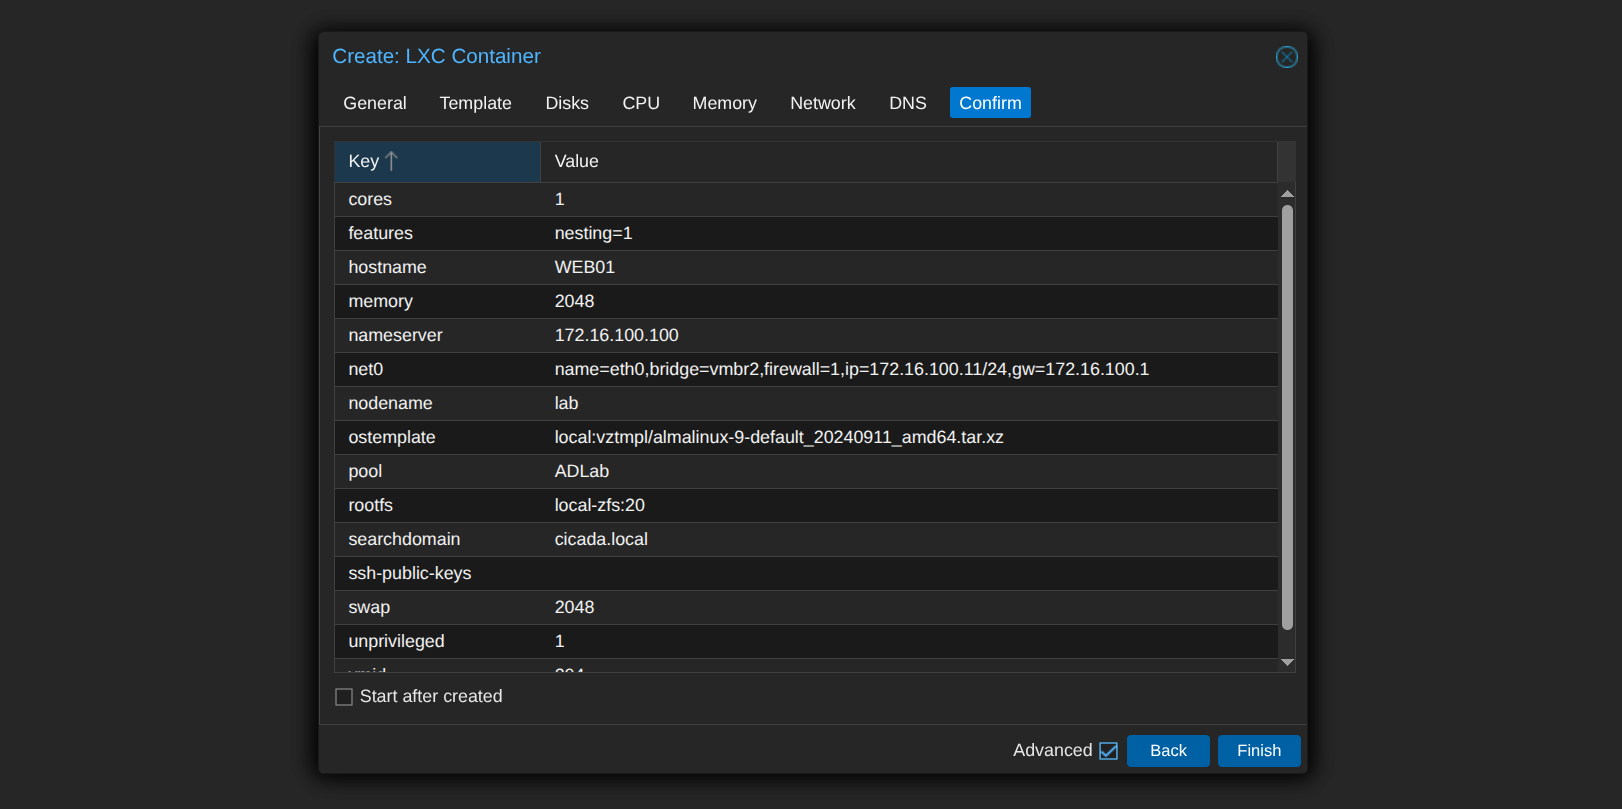
Task: Click the vertical scrollbar thumb
Action: click(1287, 417)
